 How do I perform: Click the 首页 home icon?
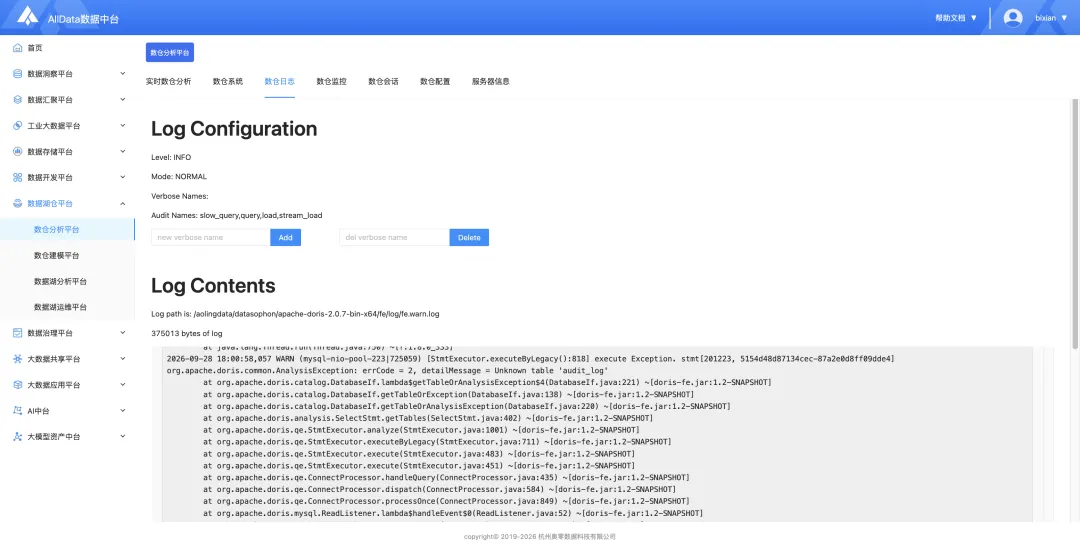point(18,48)
